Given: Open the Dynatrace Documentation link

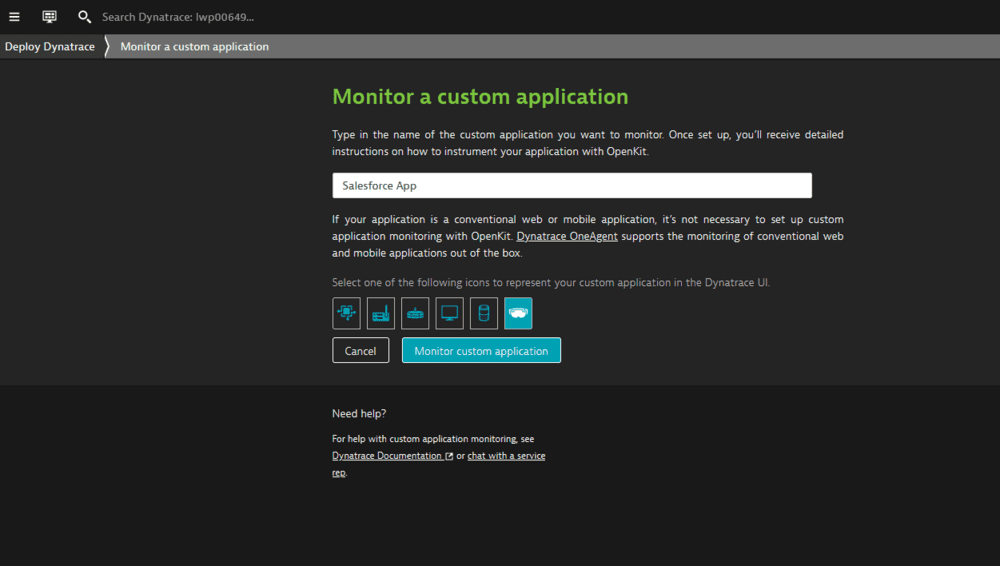Looking at the screenshot, I should [x=386, y=456].
